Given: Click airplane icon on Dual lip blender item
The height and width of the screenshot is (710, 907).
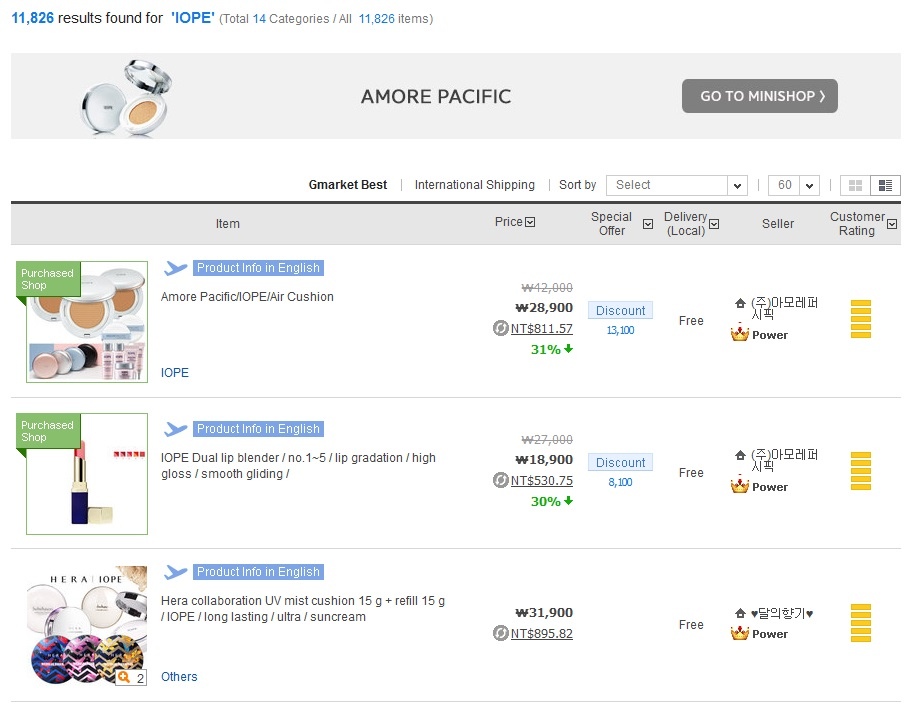Looking at the screenshot, I should click(175, 429).
